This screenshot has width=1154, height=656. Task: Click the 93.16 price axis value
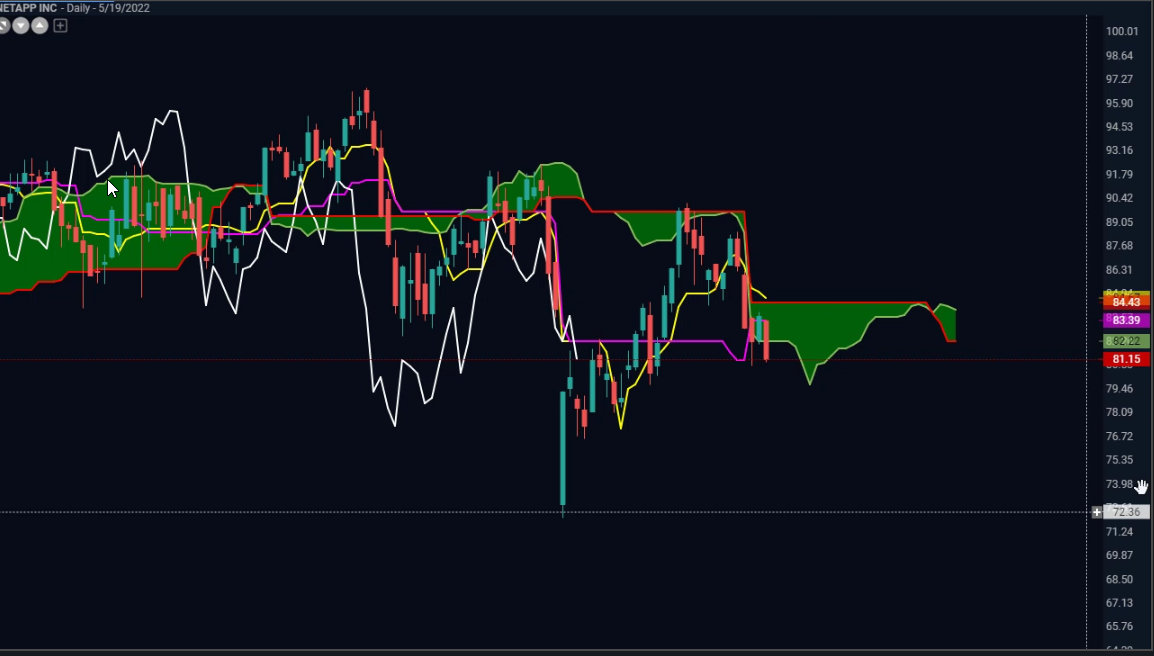click(x=1119, y=150)
